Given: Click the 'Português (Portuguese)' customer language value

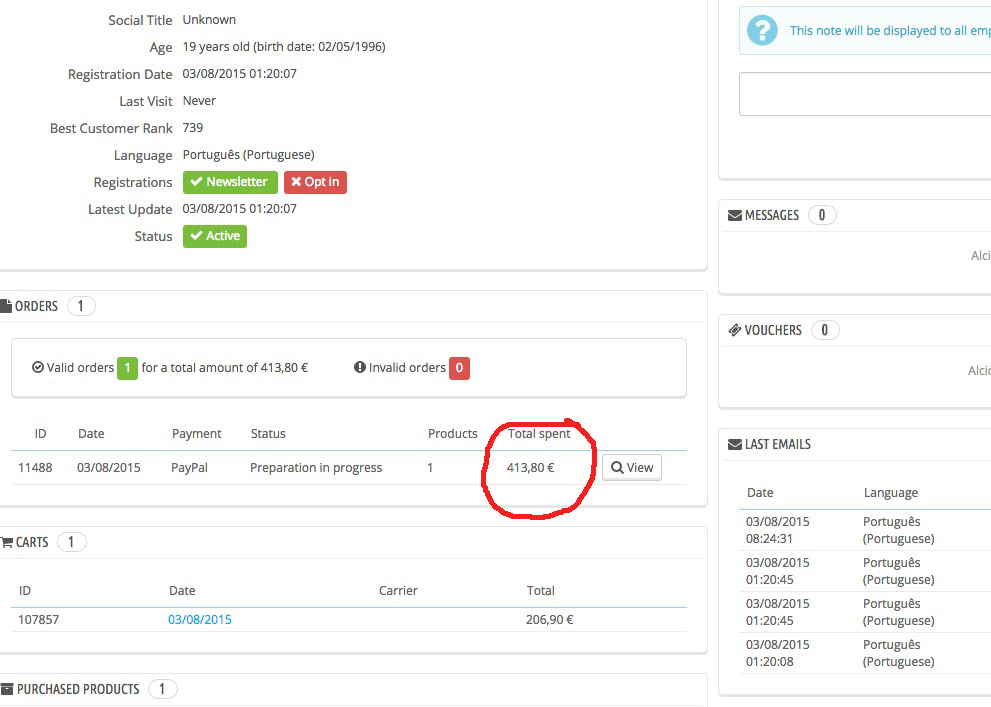Looking at the screenshot, I should pyautogui.click(x=248, y=155).
